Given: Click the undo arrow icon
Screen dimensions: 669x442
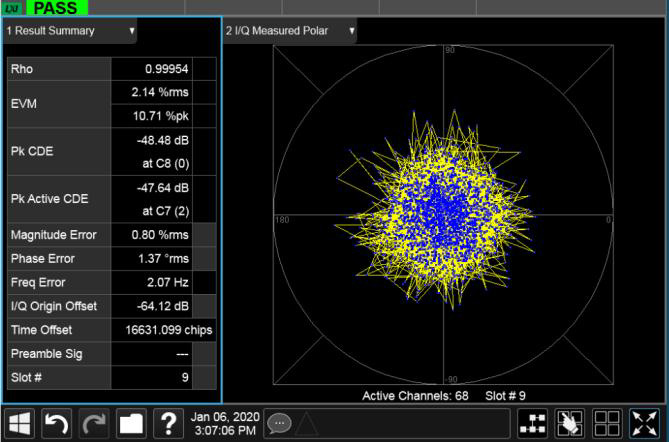Looking at the screenshot, I should (58, 423).
